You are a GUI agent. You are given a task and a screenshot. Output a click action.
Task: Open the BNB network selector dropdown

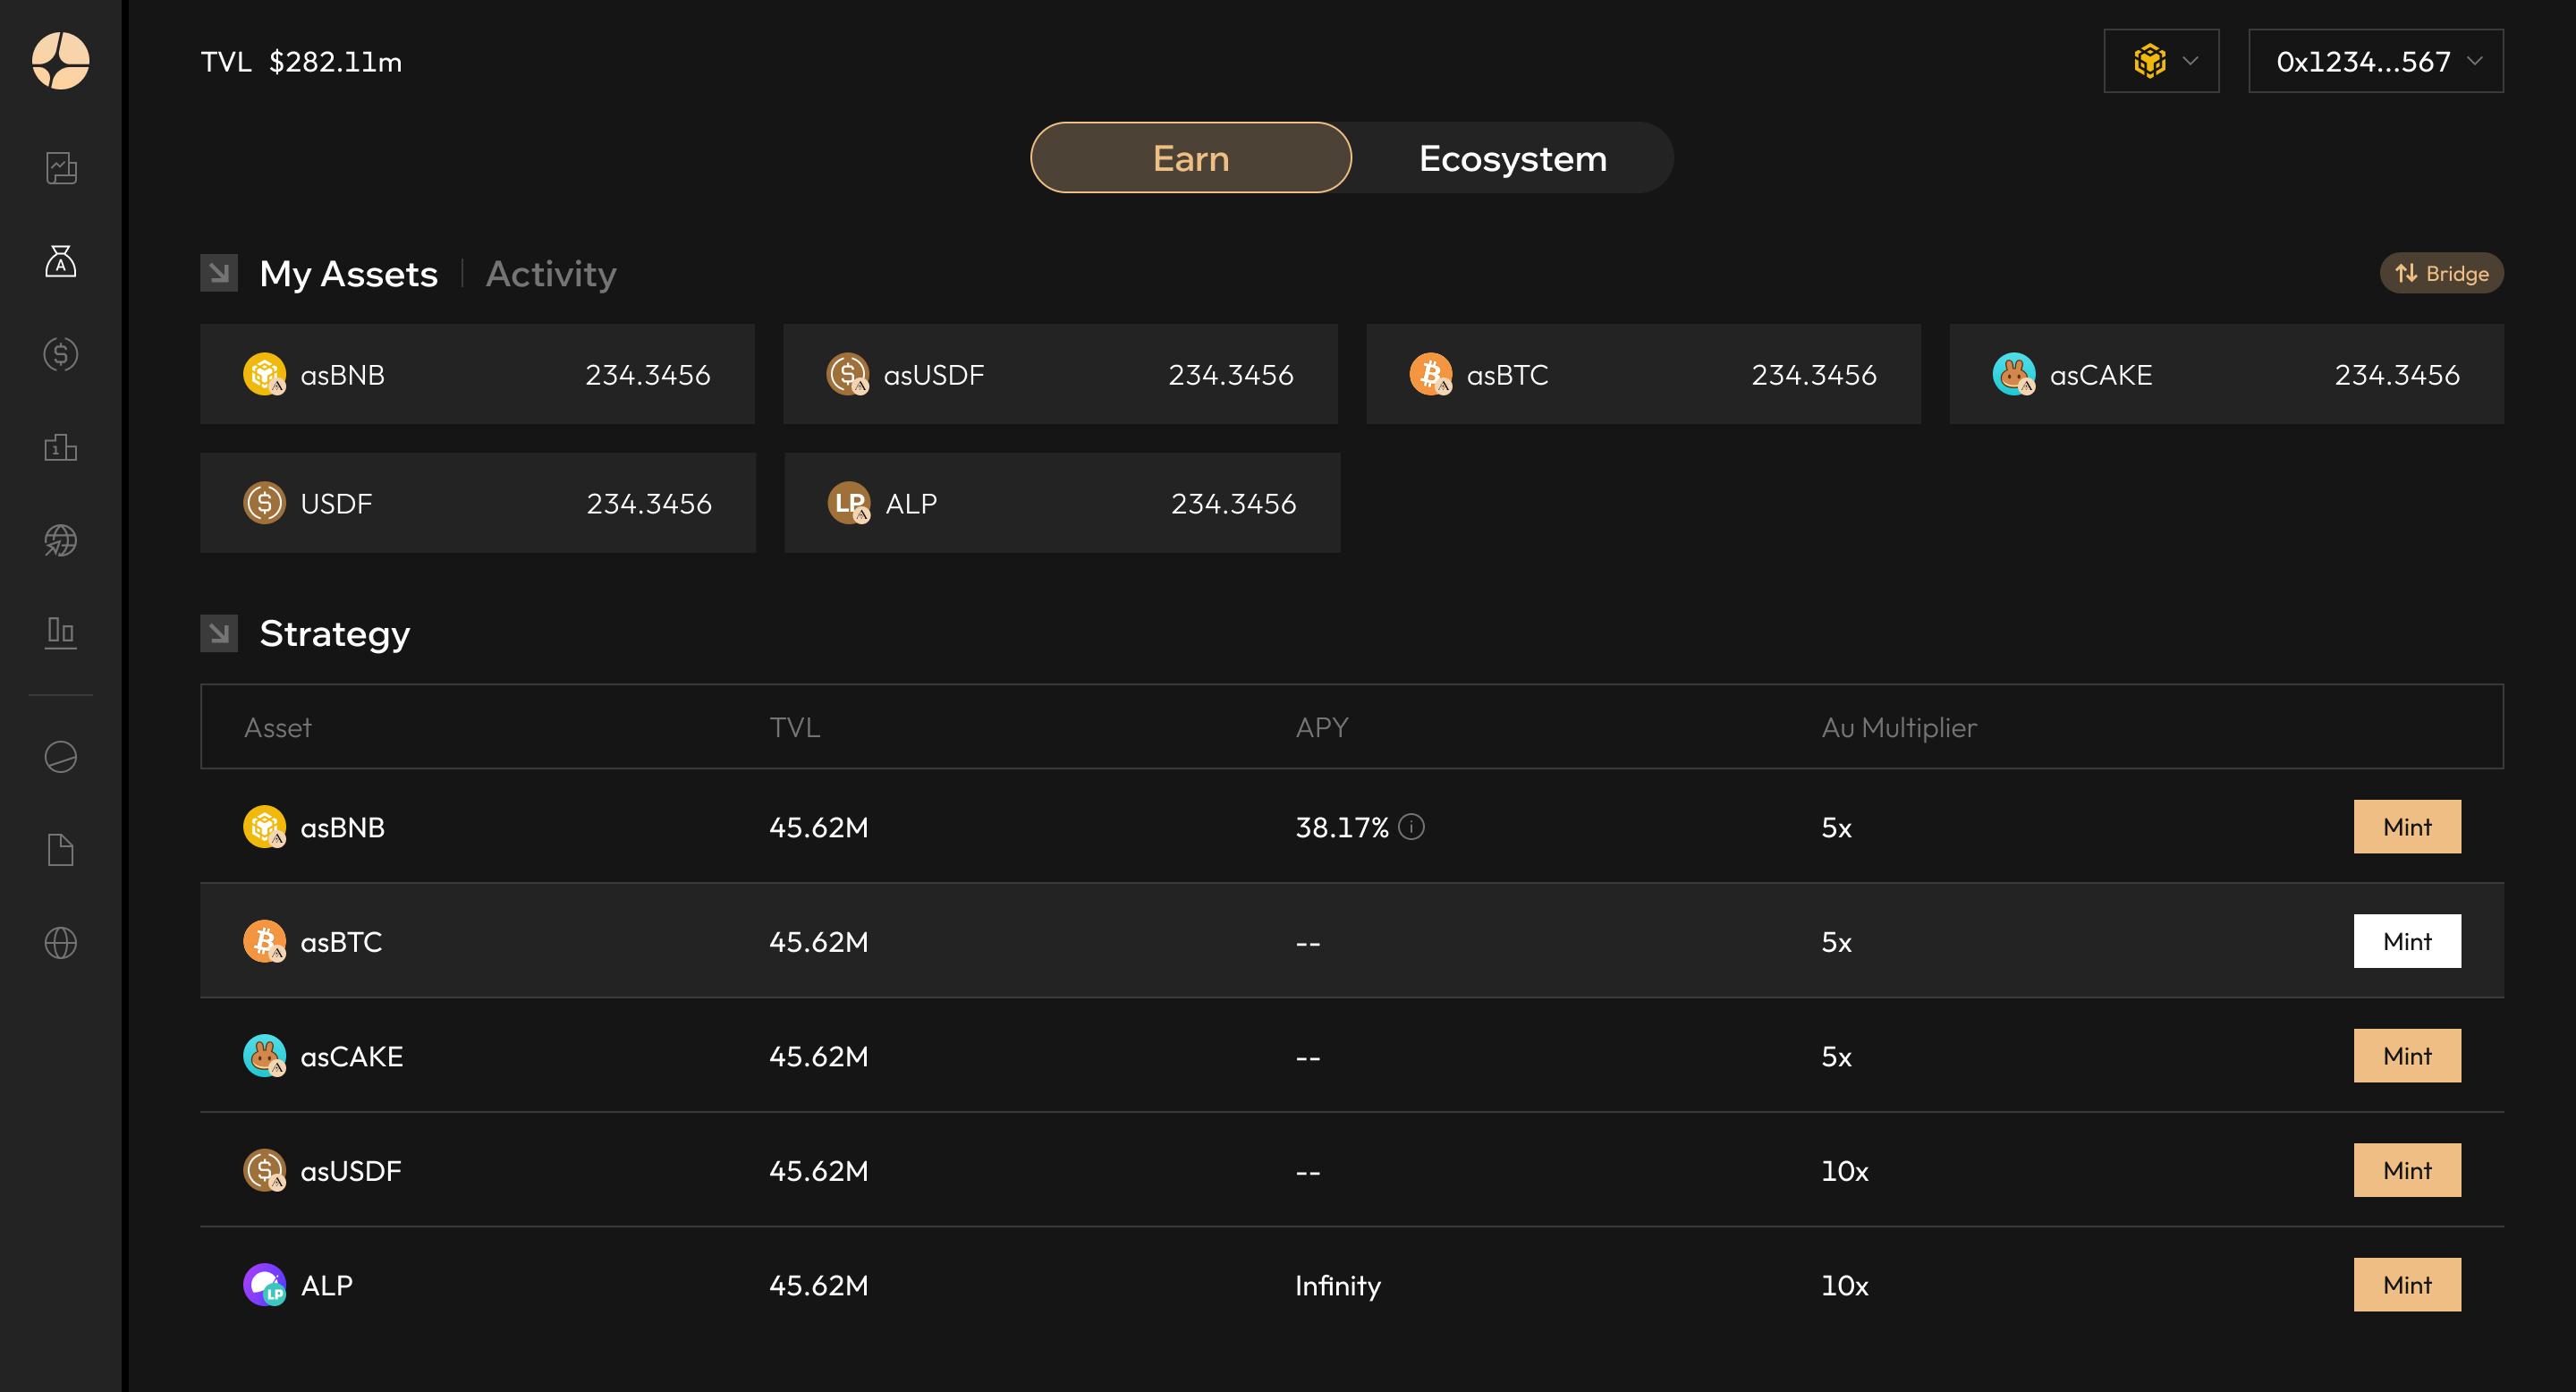pyautogui.click(x=2161, y=61)
